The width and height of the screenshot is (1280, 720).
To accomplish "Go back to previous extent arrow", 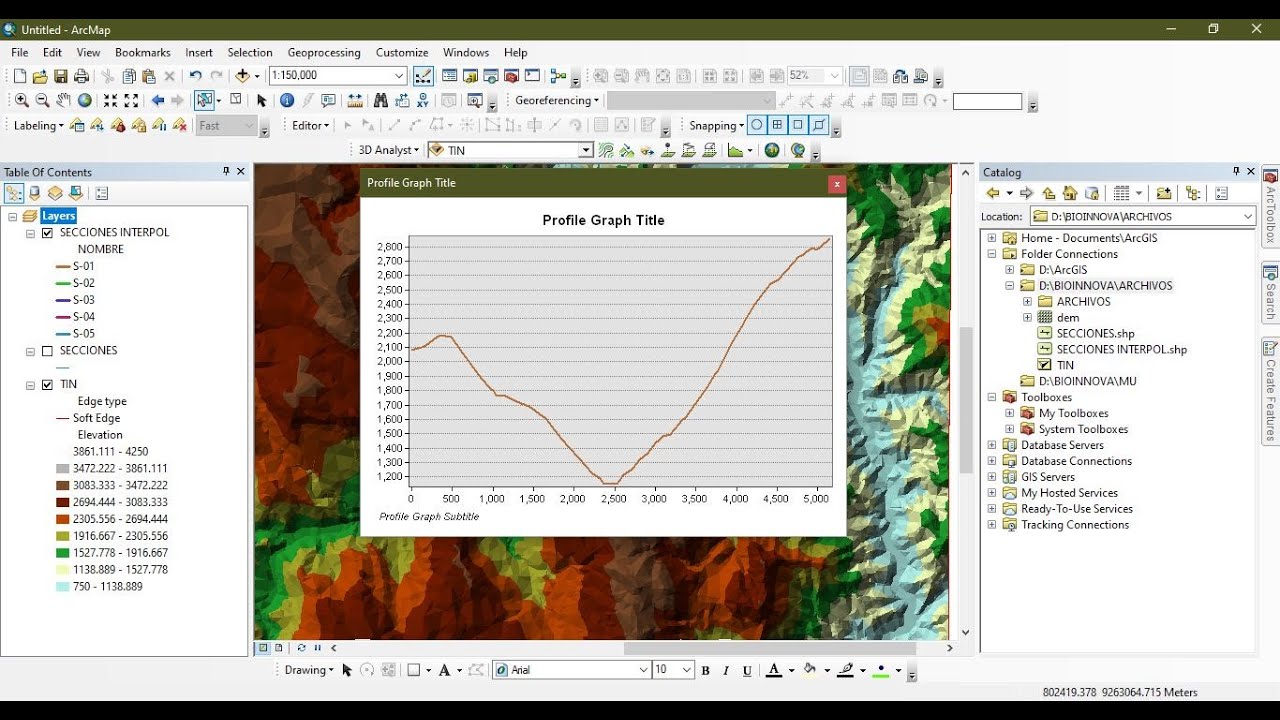I will tap(158, 101).
